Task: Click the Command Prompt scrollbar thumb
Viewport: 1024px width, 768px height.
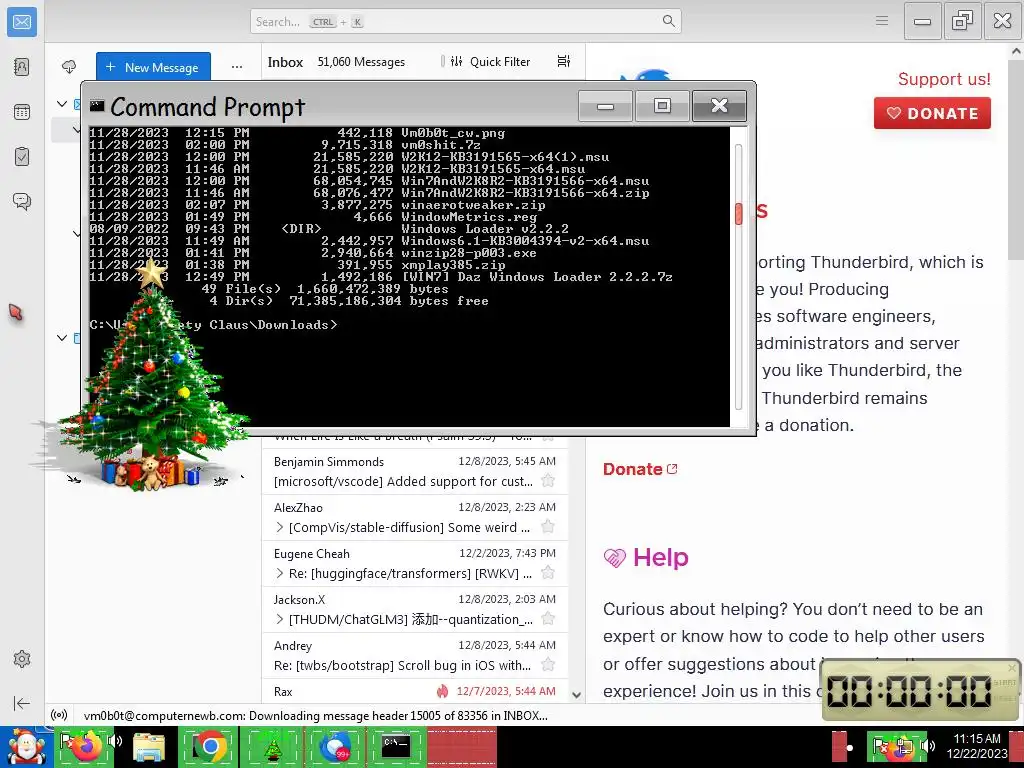Action: click(739, 214)
